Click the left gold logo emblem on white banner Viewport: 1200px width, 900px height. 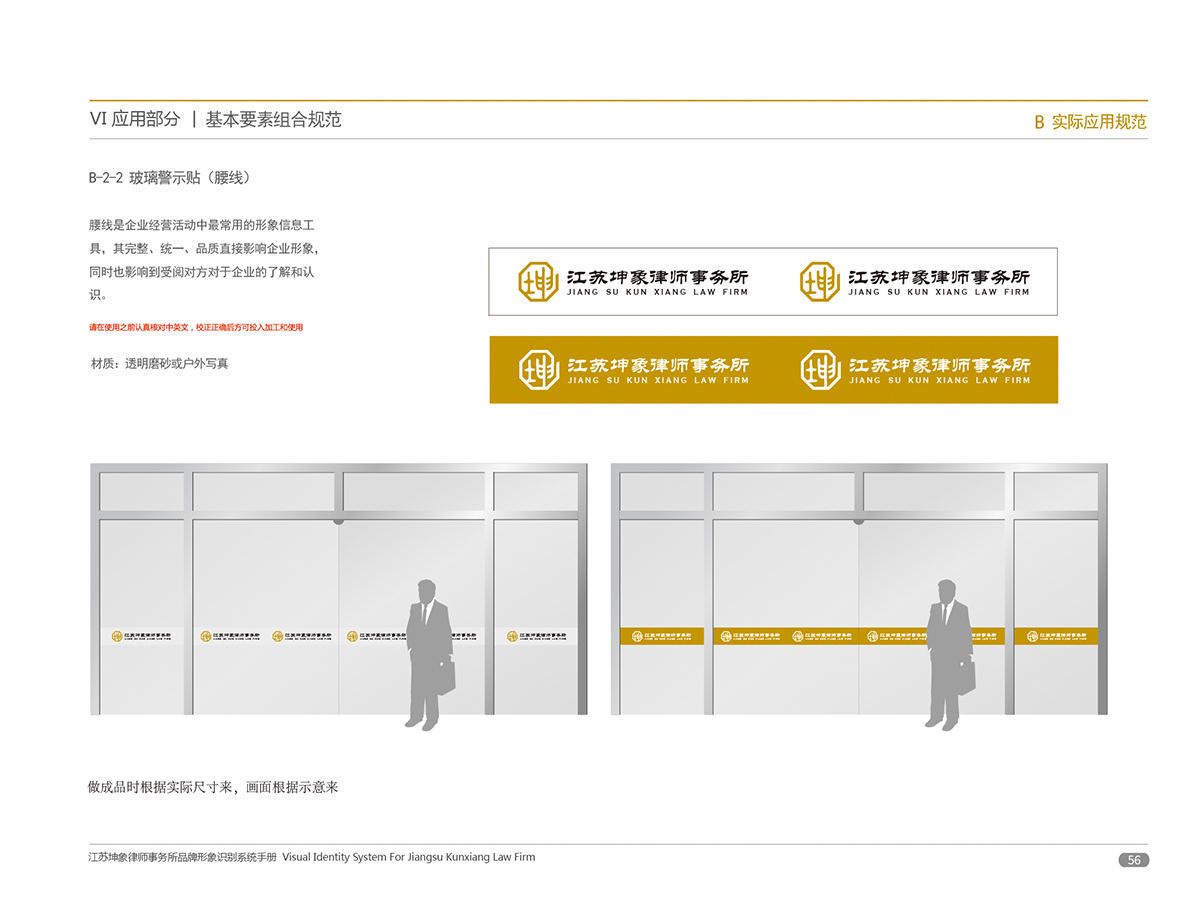(x=537, y=281)
